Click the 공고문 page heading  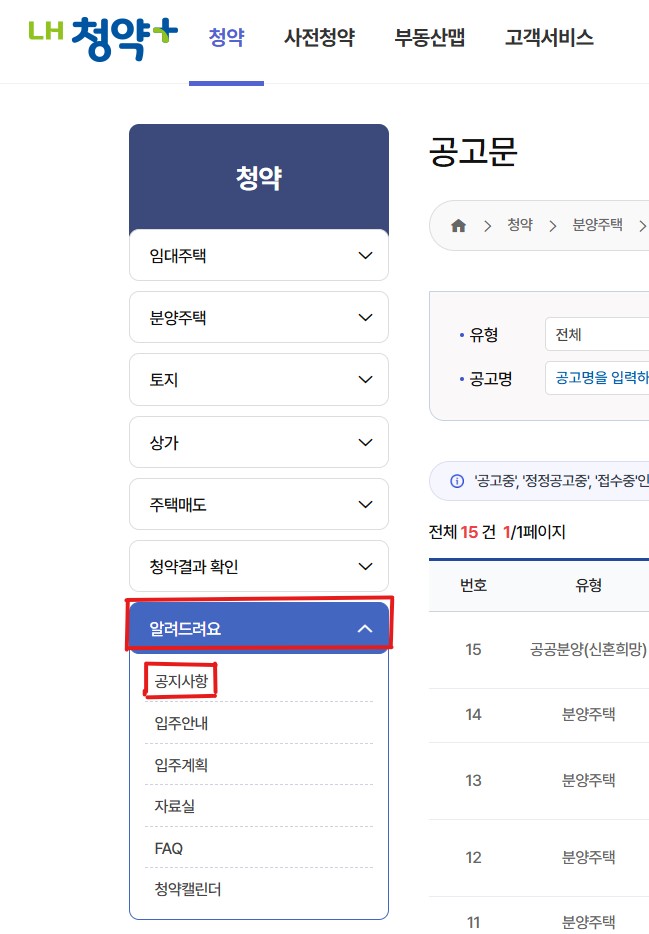click(473, 151)
